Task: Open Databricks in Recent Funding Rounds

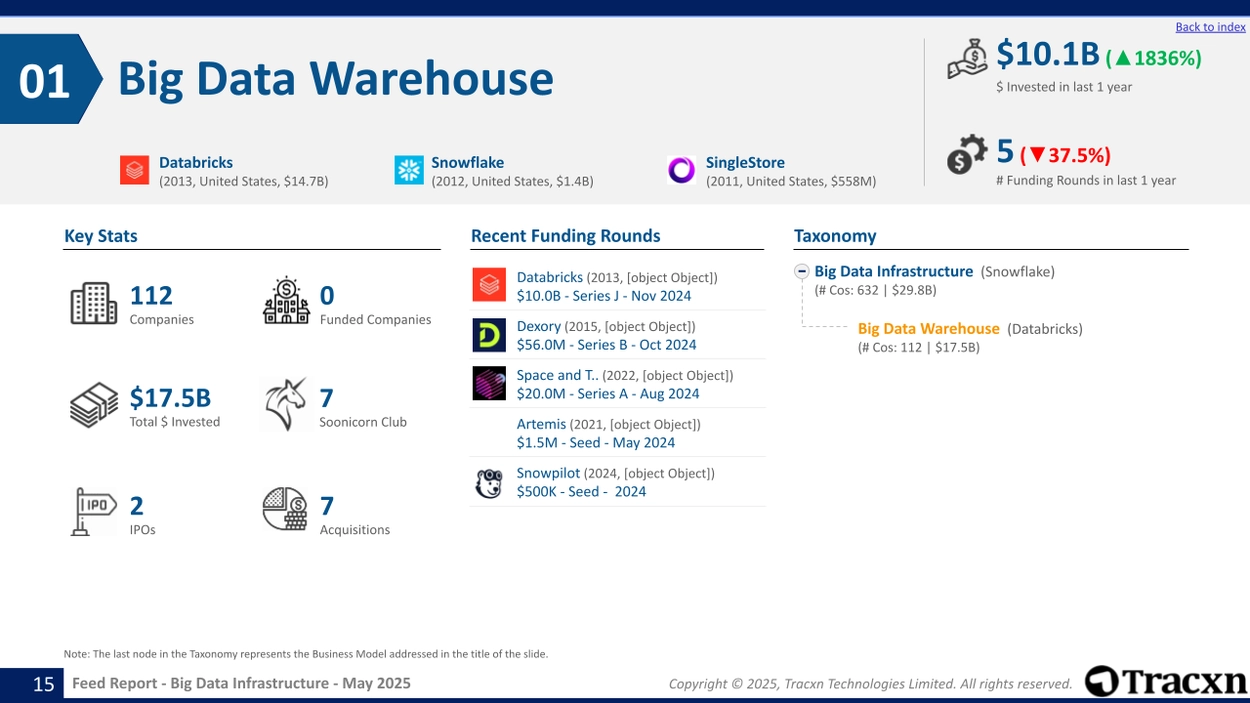Action: tap(550, 277)
